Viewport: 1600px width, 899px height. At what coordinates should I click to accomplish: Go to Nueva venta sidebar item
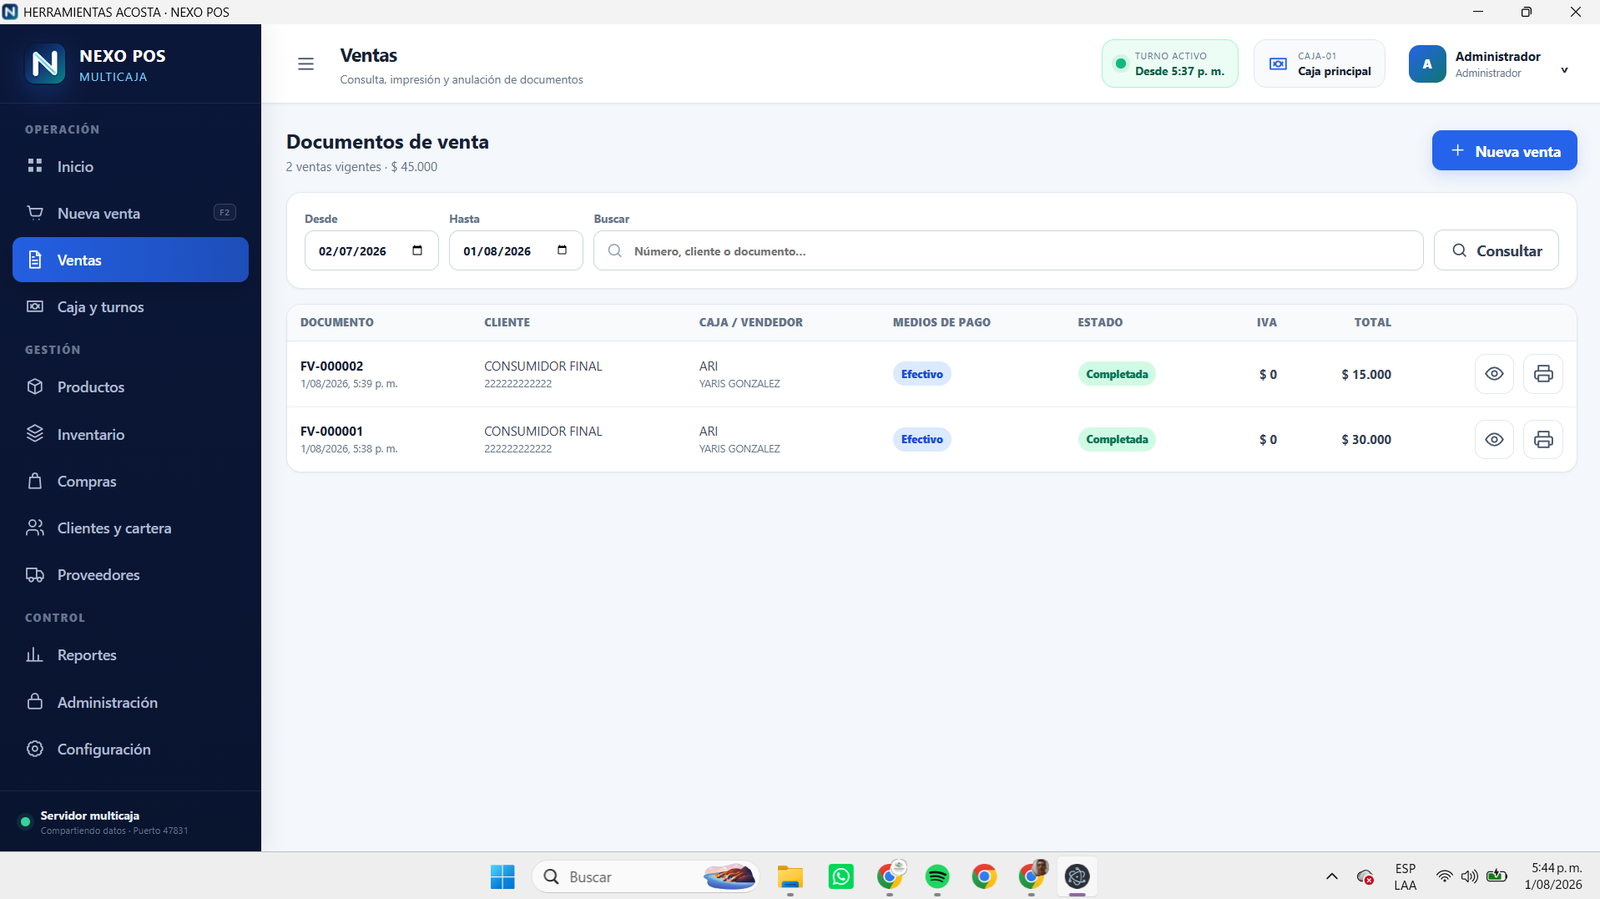click(130, 213)
